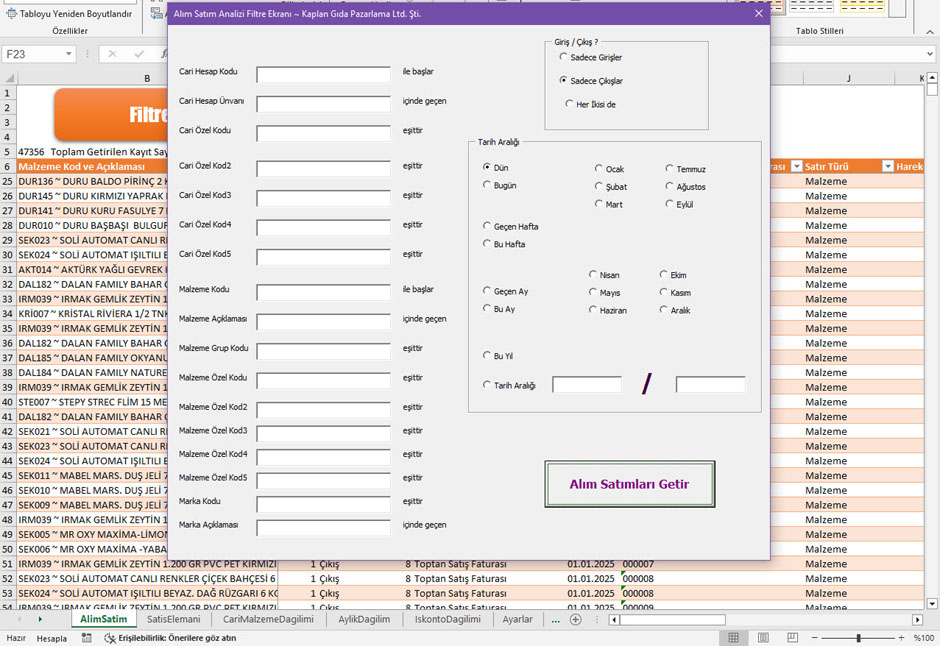Switch to the Ayarlar sheet tab

(x=517, y=619)
